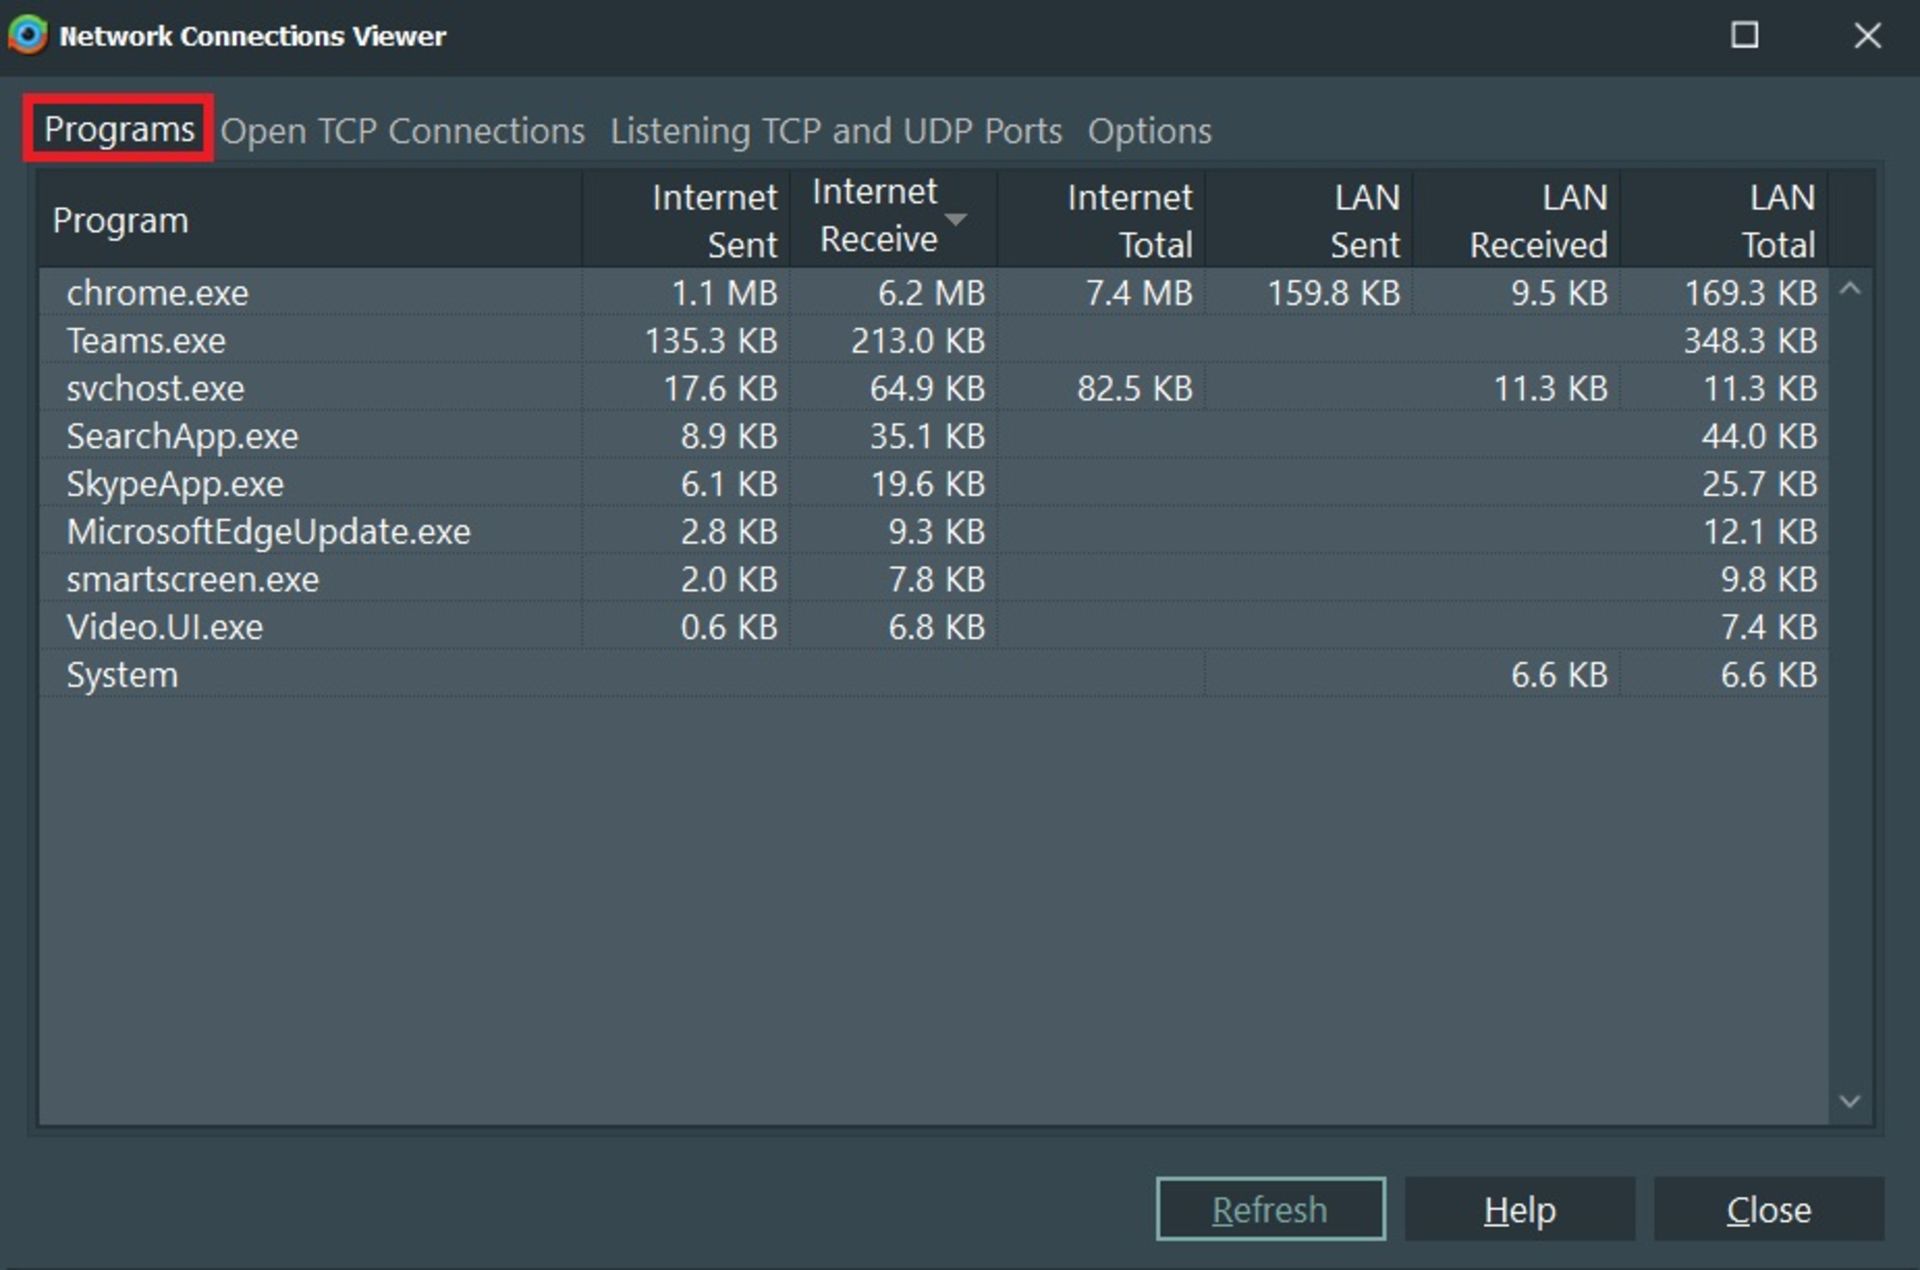Click chrome.exe LAN Sent 159.8 KB
Viewport: 1920px width, 1270px height.
click(1333, 293)
